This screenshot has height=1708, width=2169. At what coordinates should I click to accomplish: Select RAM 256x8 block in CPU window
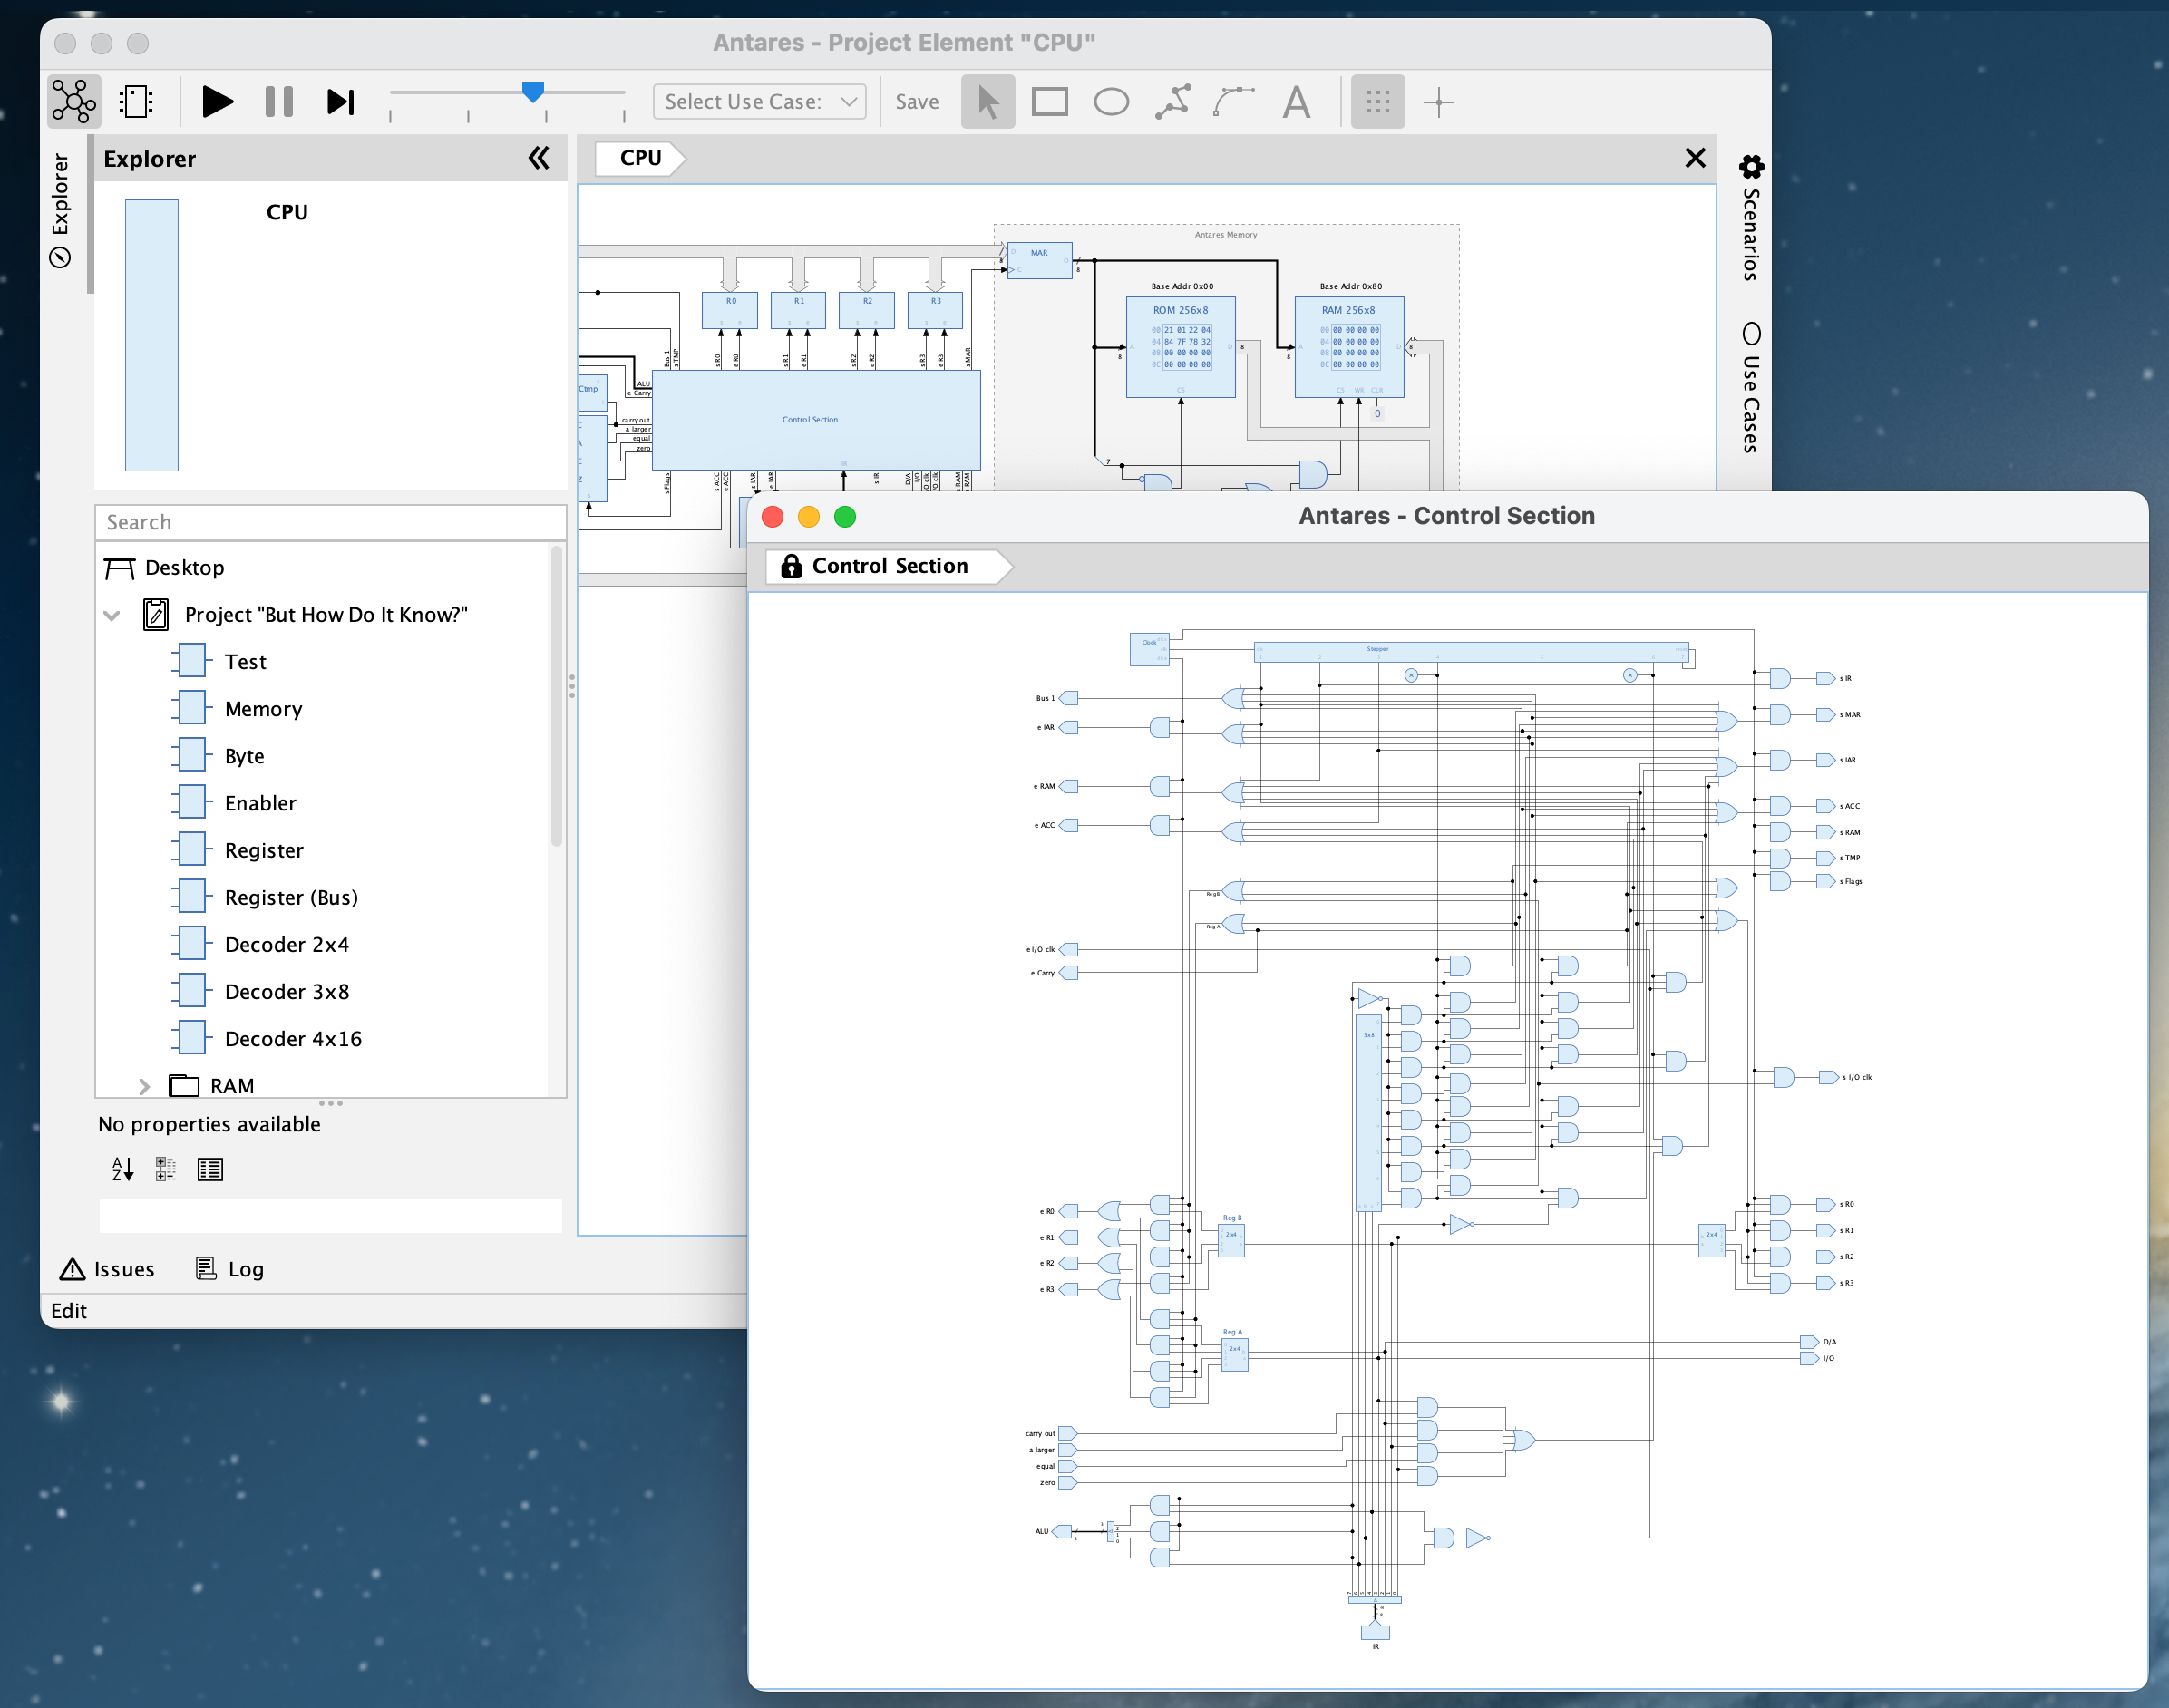click(x=1349, y=346)
